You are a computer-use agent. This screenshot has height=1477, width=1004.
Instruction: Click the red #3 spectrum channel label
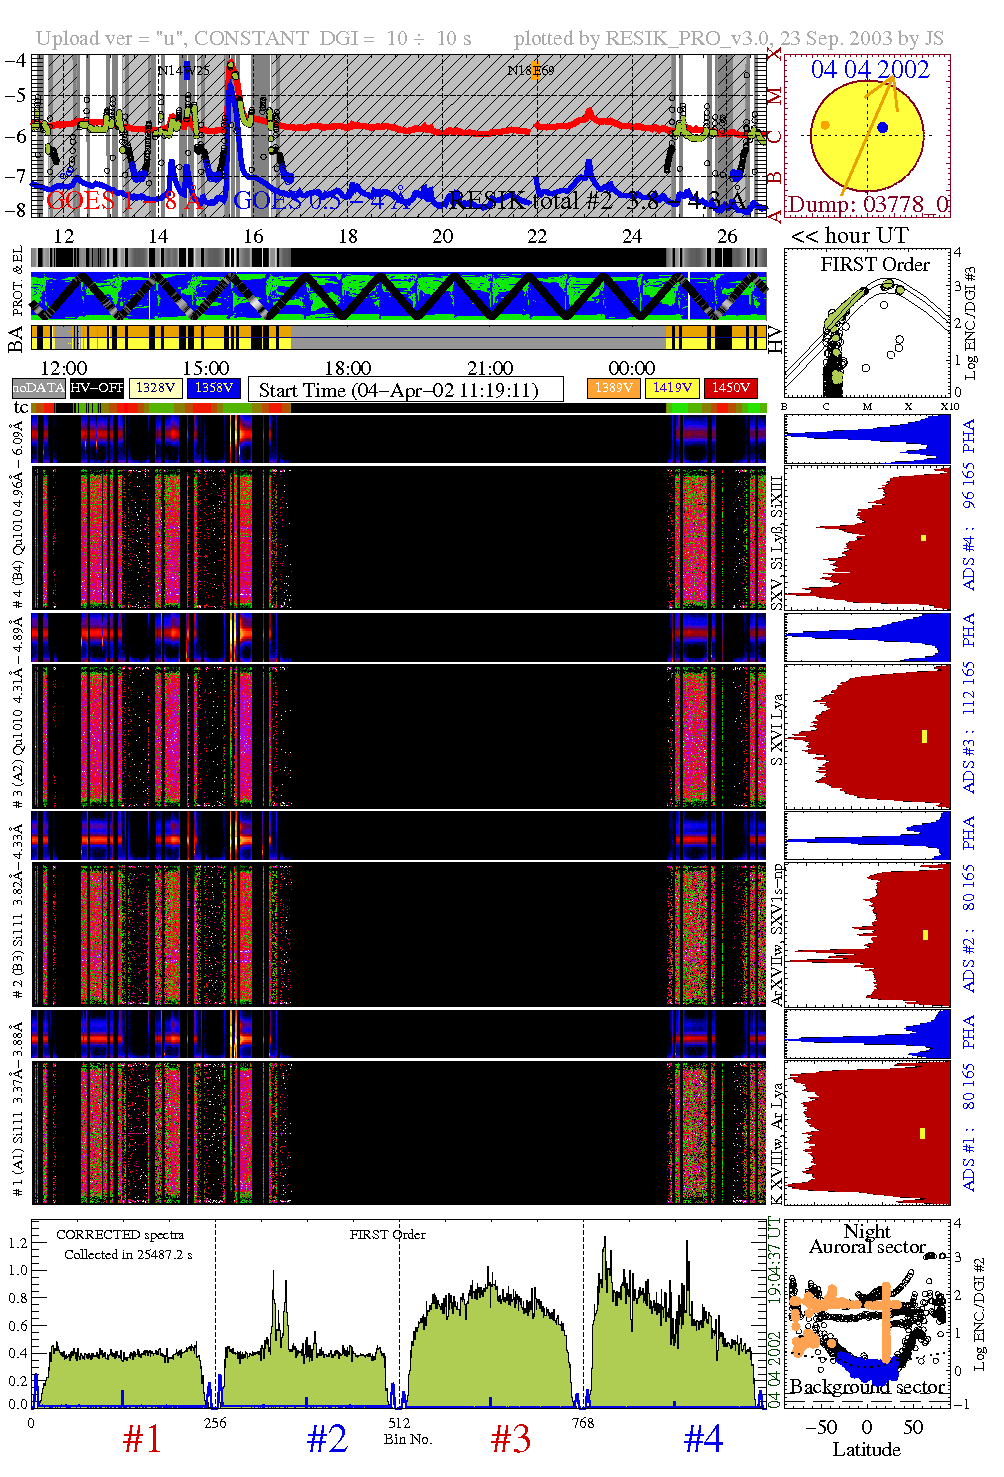click(x=511, y=1439)
